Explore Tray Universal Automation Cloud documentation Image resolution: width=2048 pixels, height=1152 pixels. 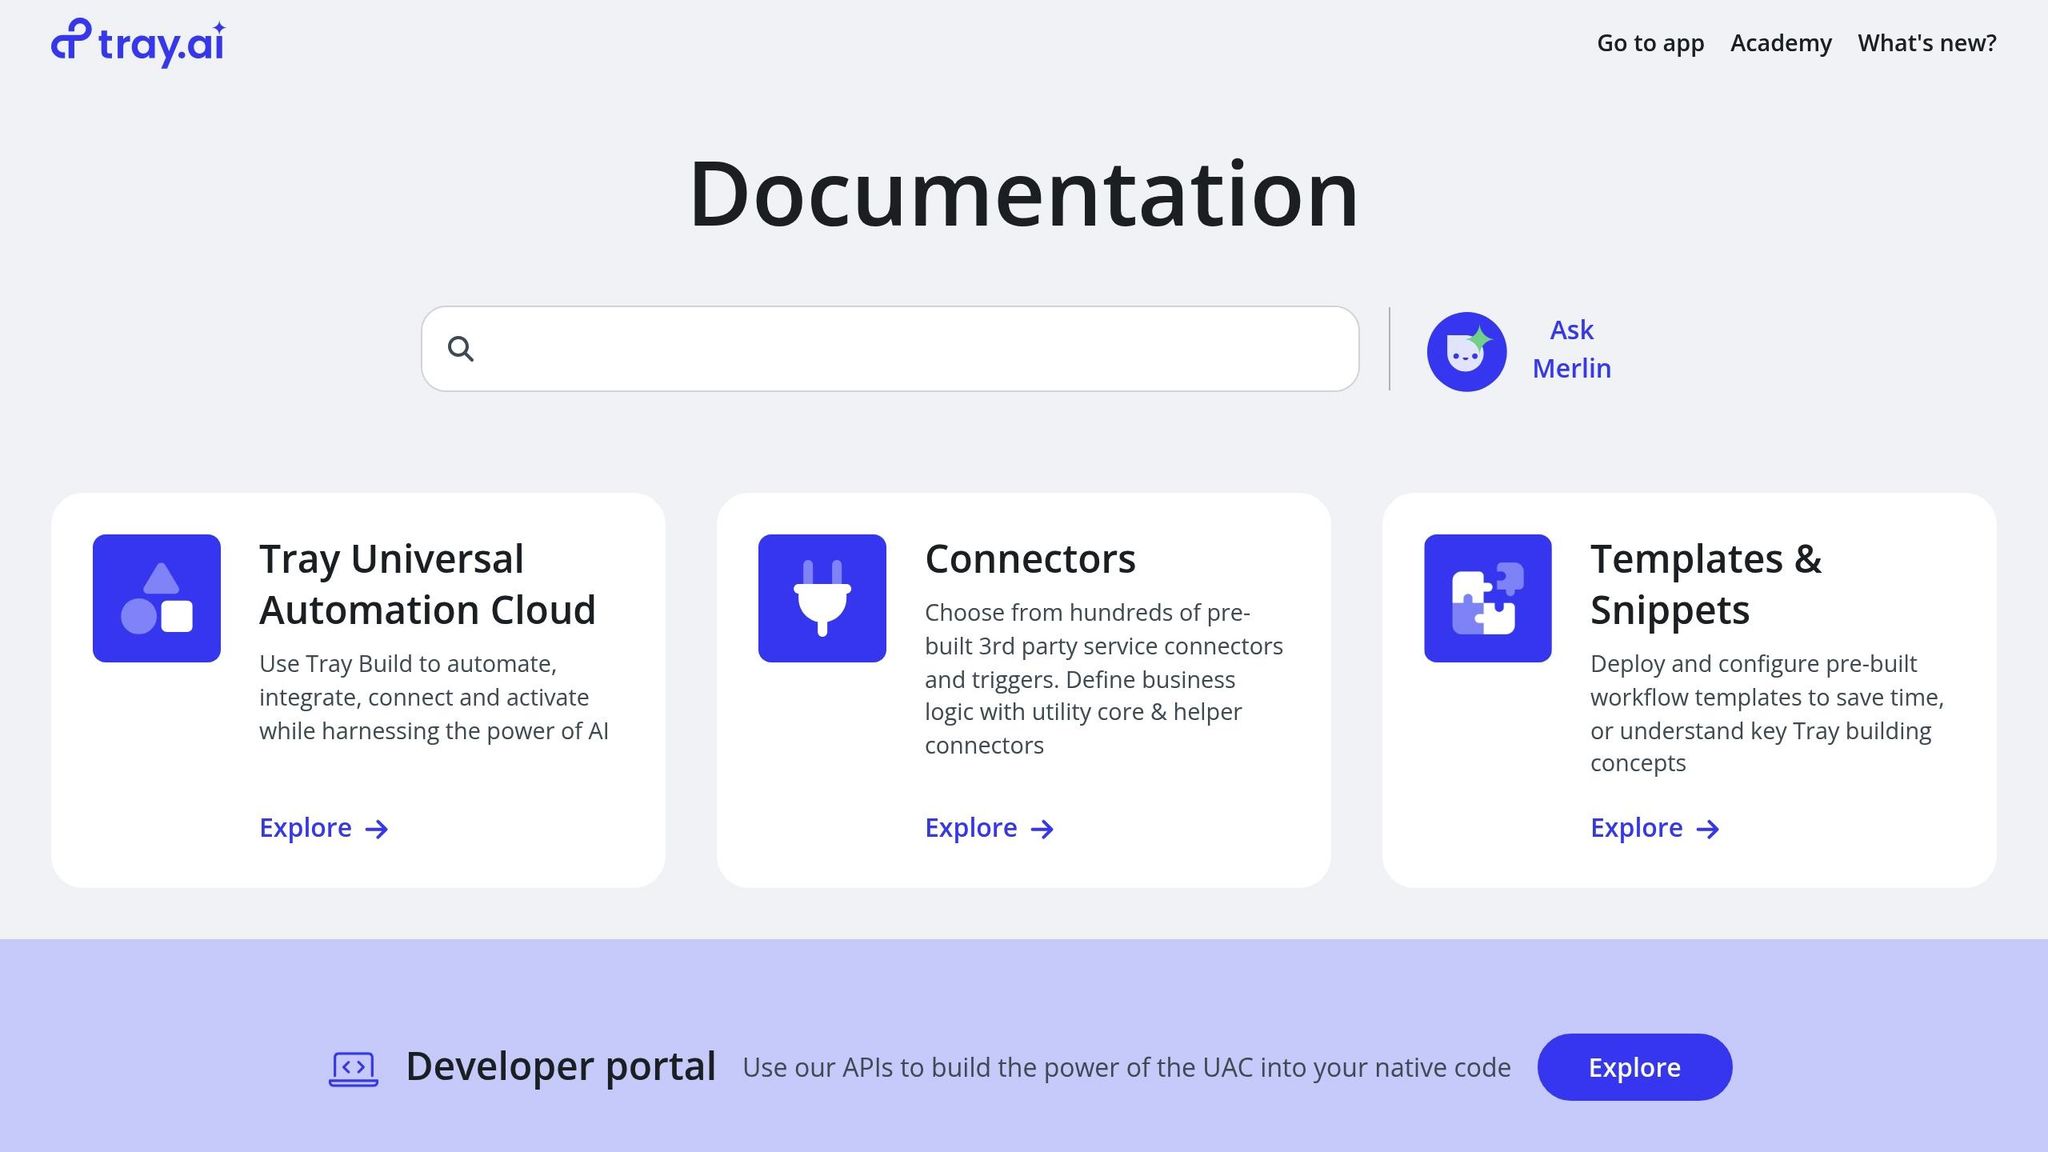(x=305, y=828)
